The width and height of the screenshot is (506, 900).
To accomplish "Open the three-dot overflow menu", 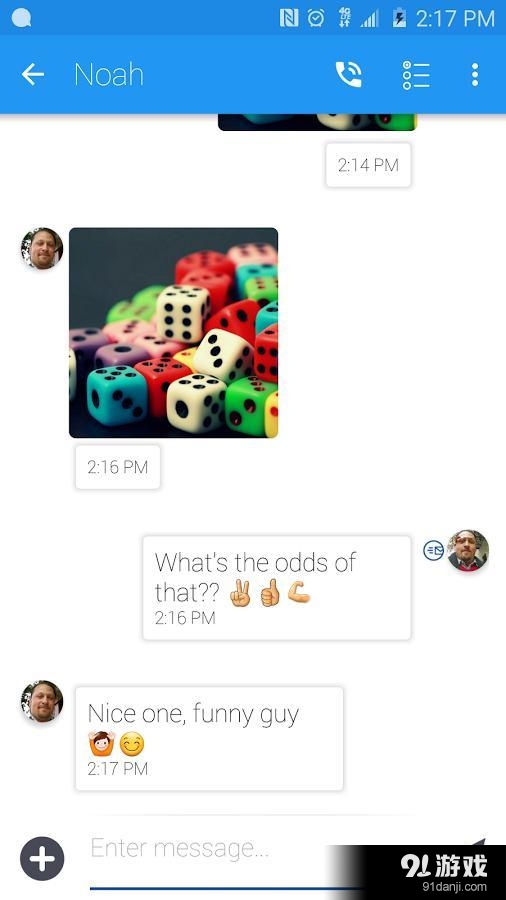I will (474, 75).
